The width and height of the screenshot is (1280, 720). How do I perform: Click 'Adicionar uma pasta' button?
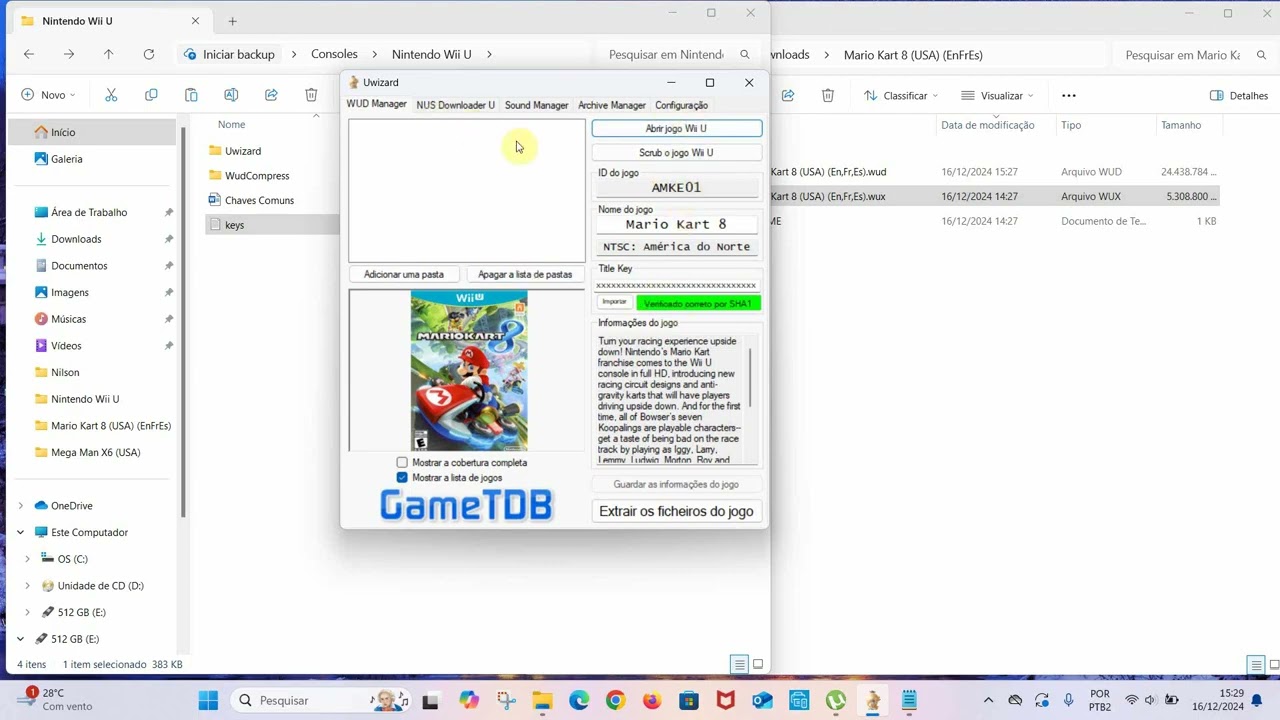point(403,274)
